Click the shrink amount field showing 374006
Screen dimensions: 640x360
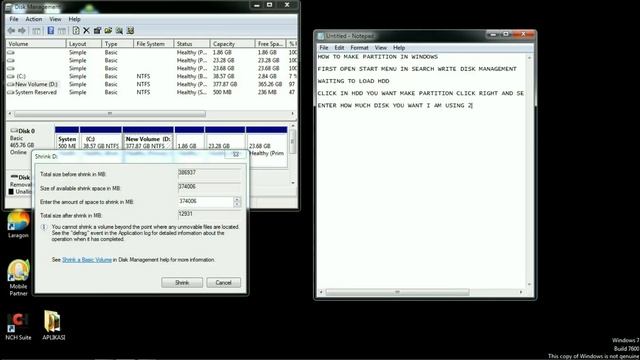[205, 202]
